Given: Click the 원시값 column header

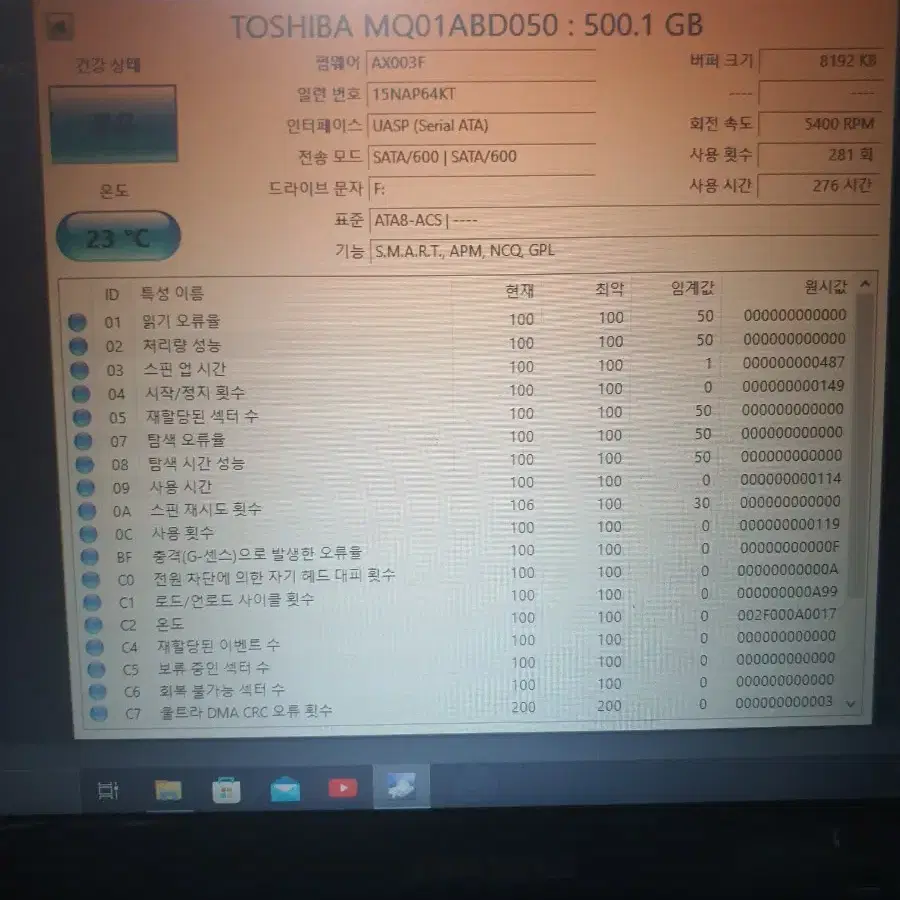Looking at the screenshot, I should click(x=826, y=286).
